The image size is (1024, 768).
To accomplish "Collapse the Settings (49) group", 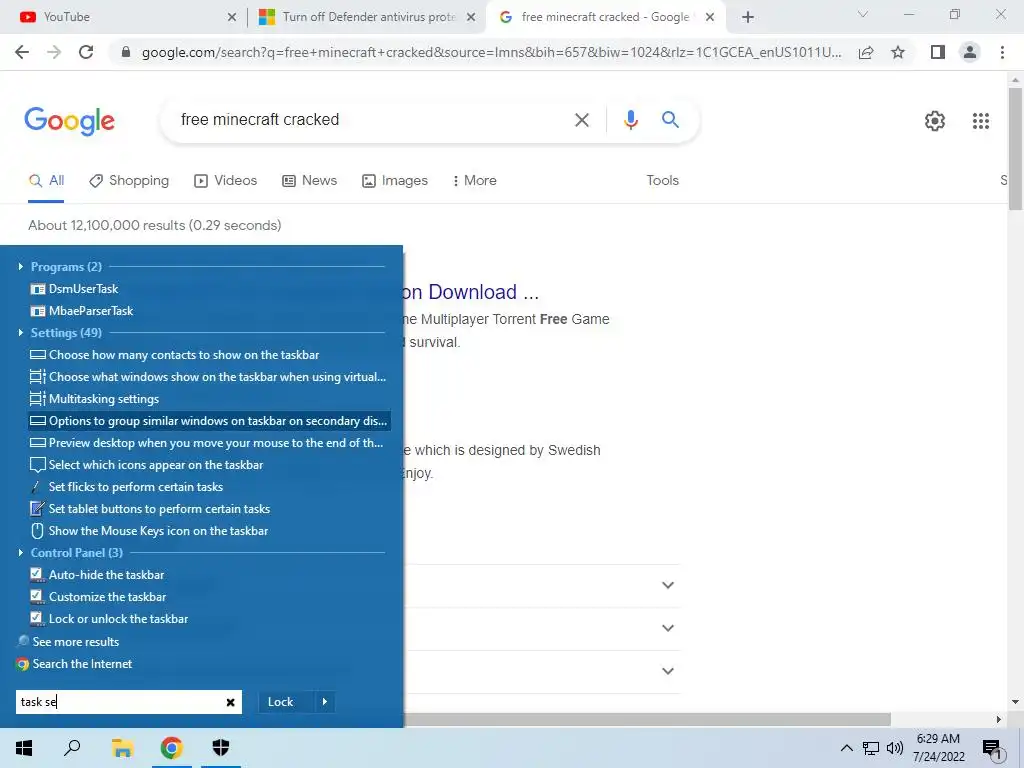I will [x=21, y=332].
